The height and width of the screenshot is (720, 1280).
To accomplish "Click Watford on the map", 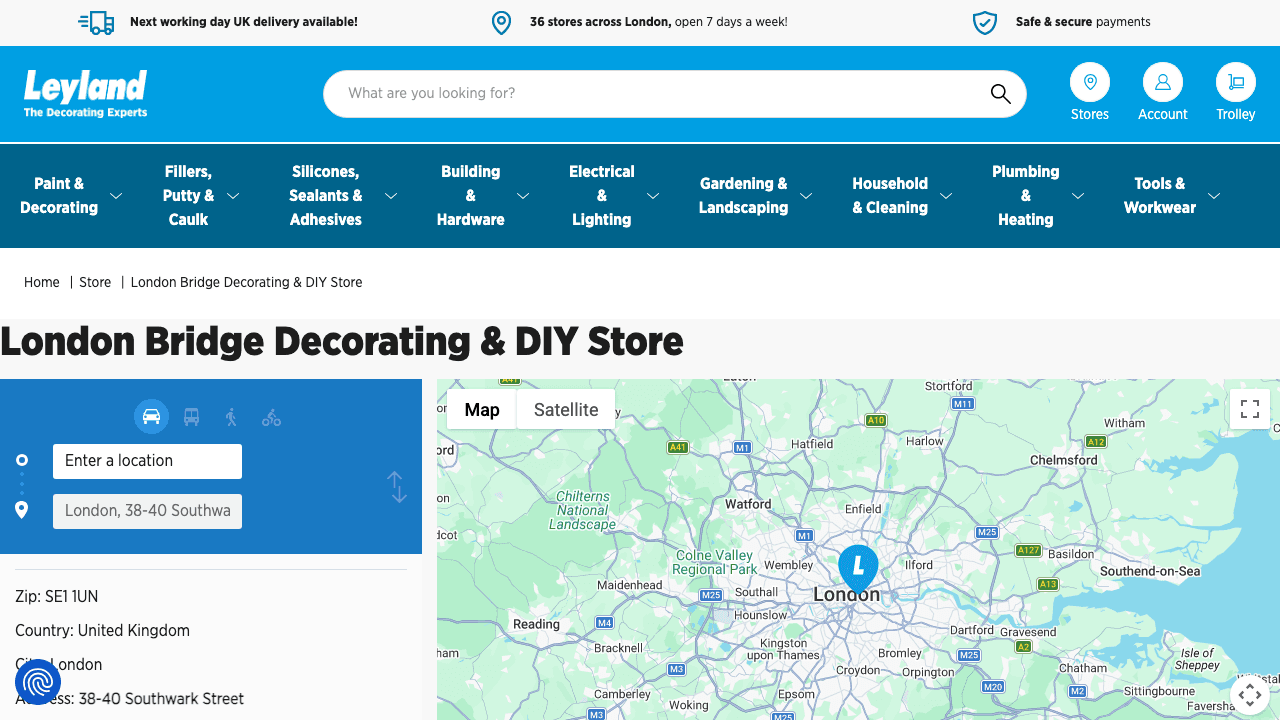I will click(748, 504).
